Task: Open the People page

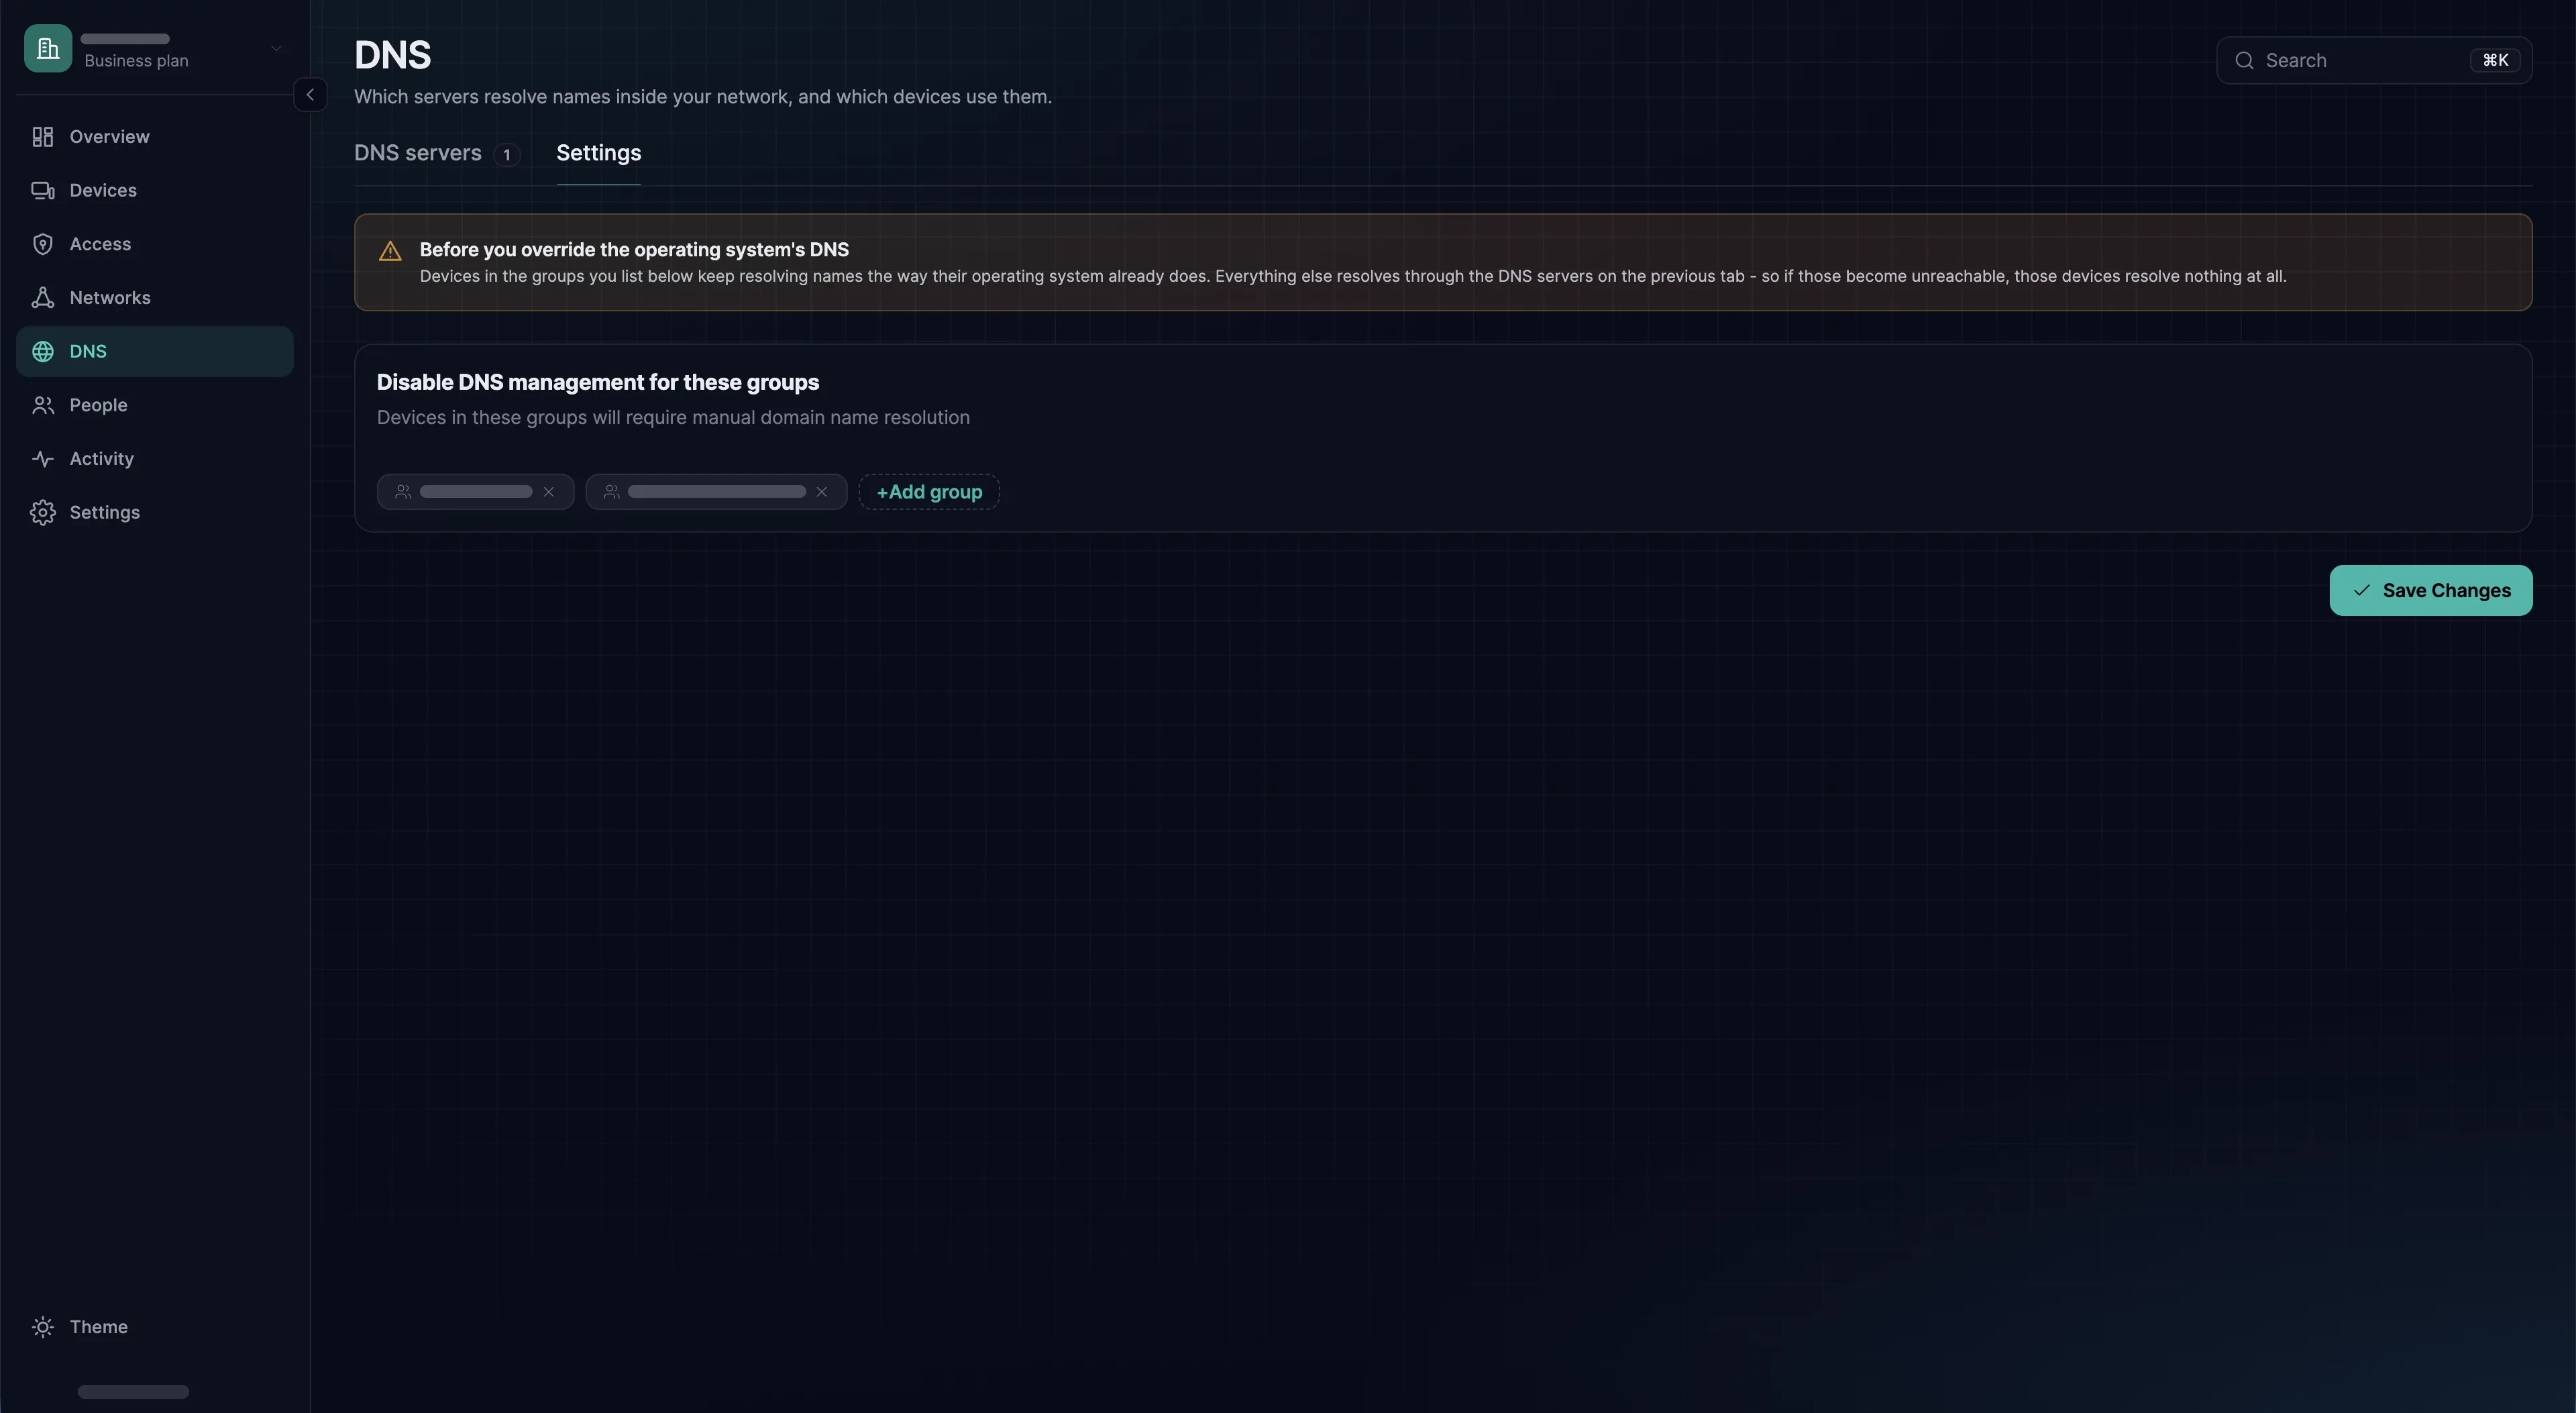Action: (x=155, y=405)
